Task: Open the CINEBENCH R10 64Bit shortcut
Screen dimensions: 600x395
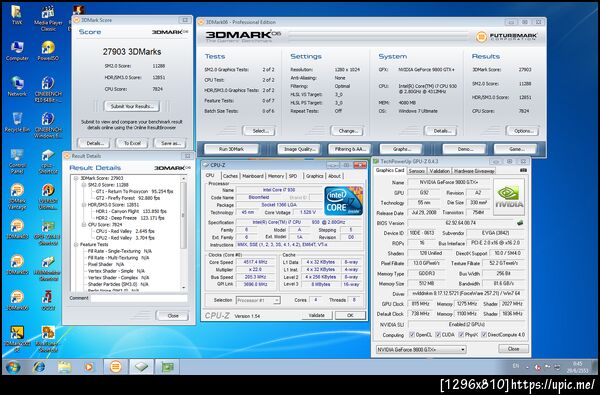Action: (48, 89)
